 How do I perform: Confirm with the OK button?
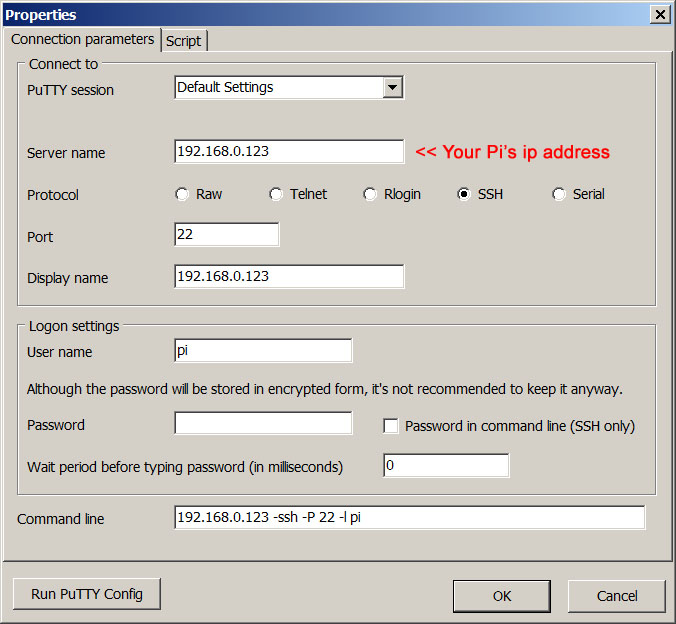coord(502,596)
